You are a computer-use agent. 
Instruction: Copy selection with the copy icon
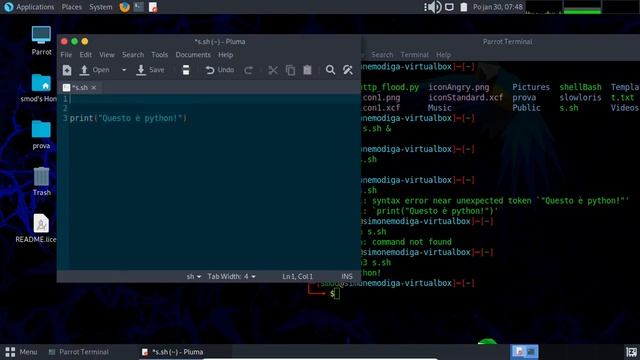pos(290,70)
